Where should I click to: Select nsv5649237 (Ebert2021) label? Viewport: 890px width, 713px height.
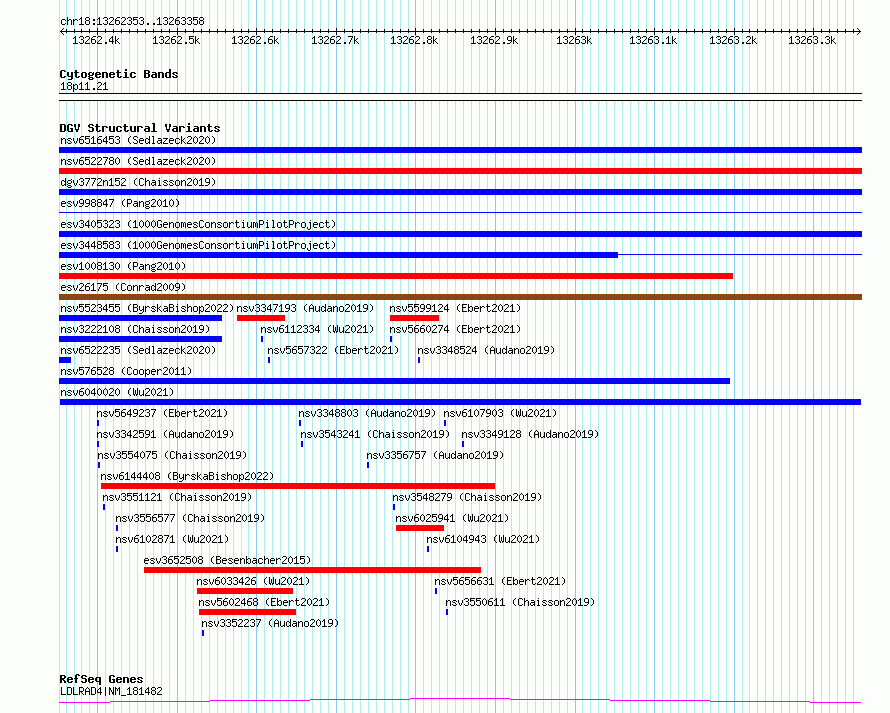[162, 413]
